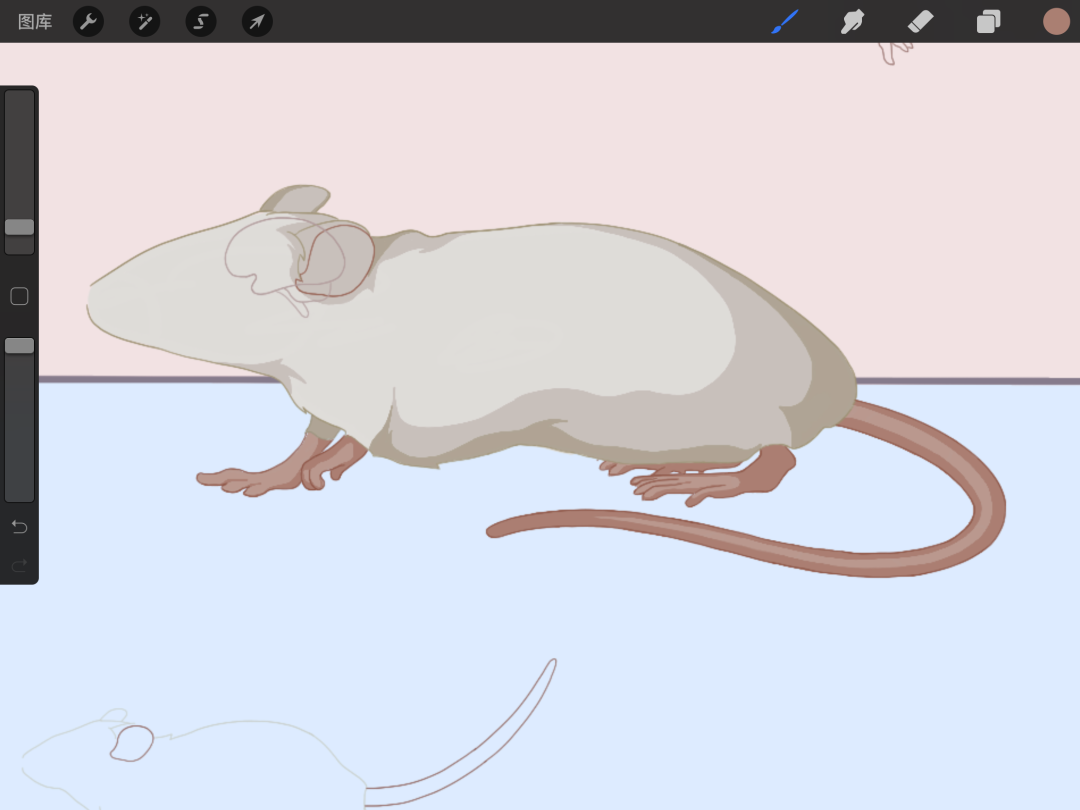This screenshot has width=1080, height=810.
Task: Open the Actions wrench menu
Action: coord(89,21)
